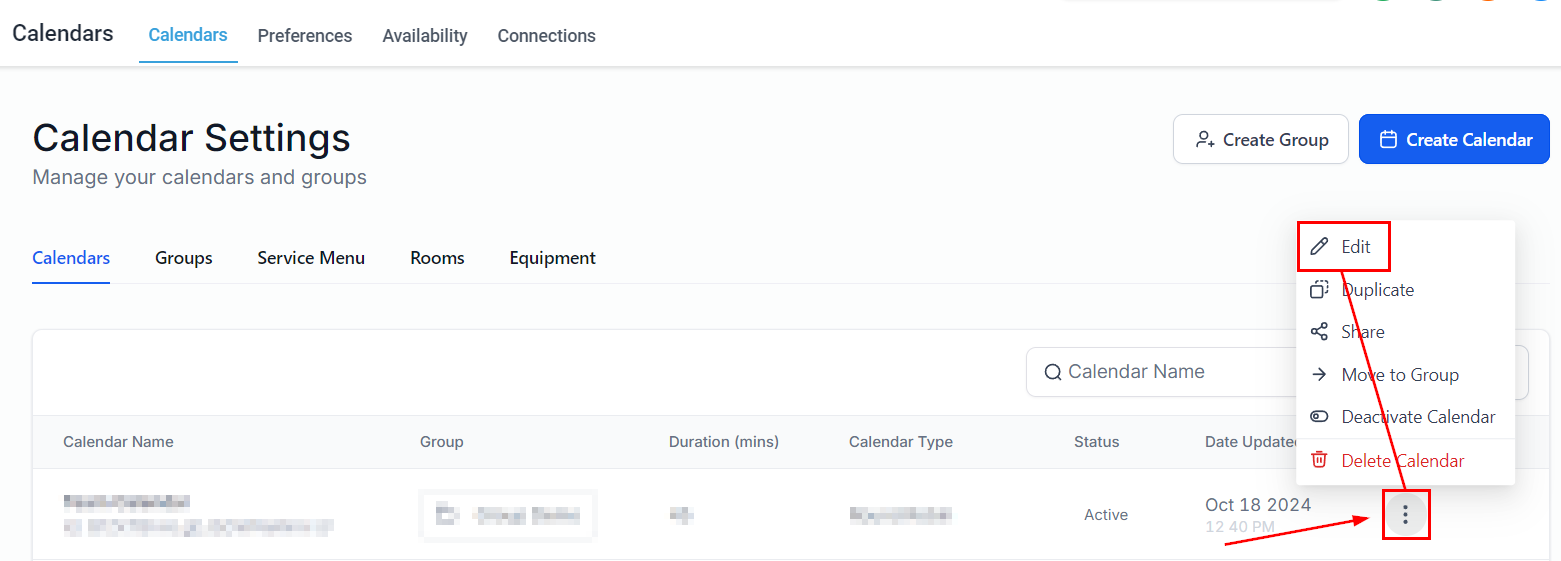Open the Service Menu sub-tab

(x=311, y=258)
